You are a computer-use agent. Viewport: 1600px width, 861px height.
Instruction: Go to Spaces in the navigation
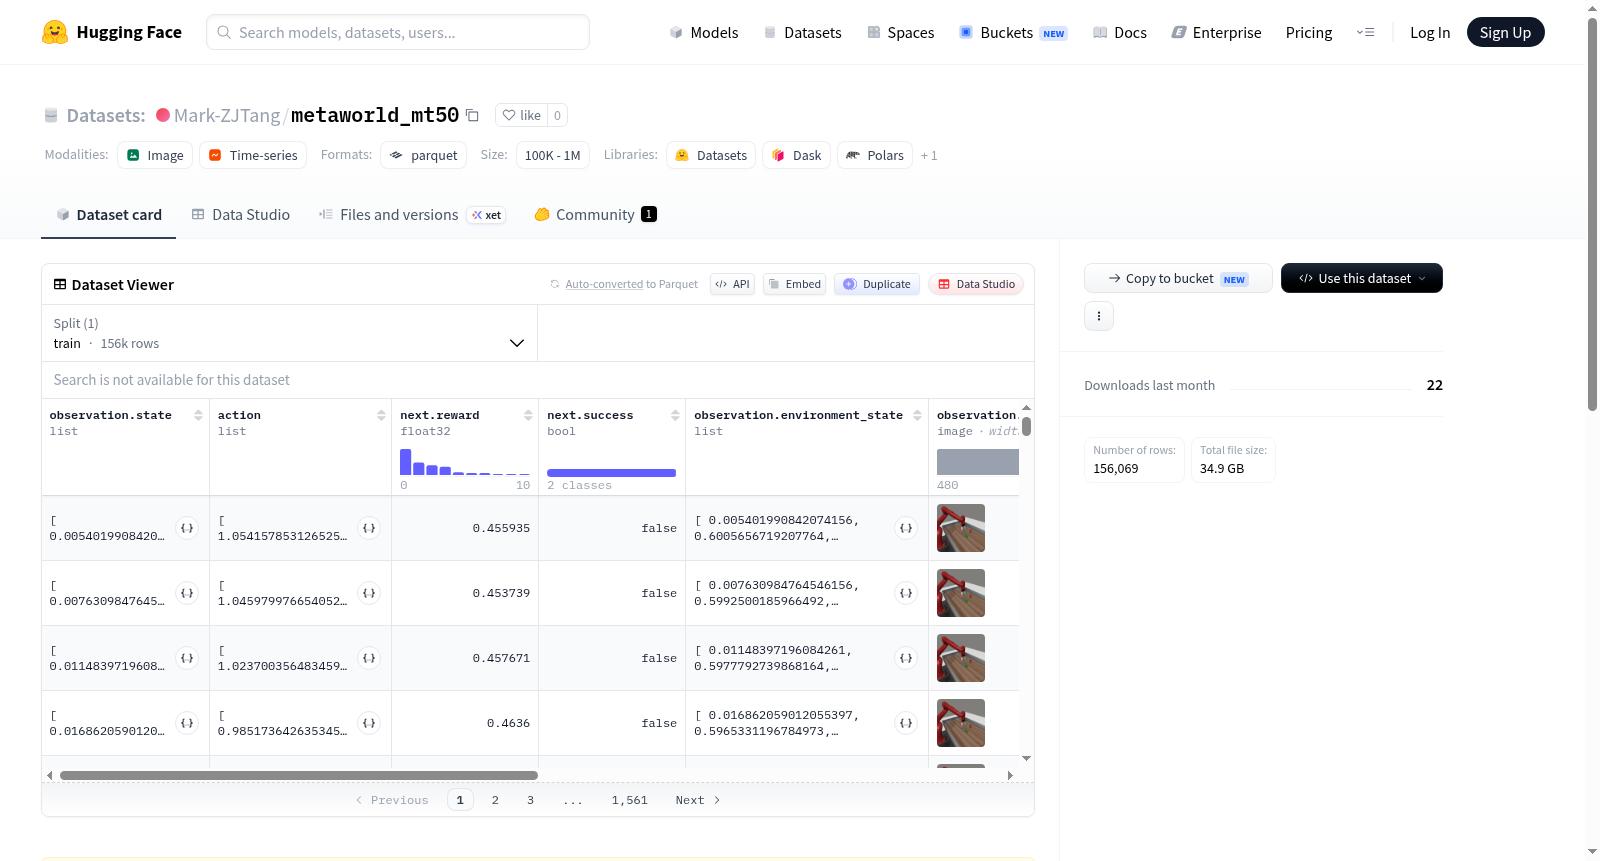901,32
